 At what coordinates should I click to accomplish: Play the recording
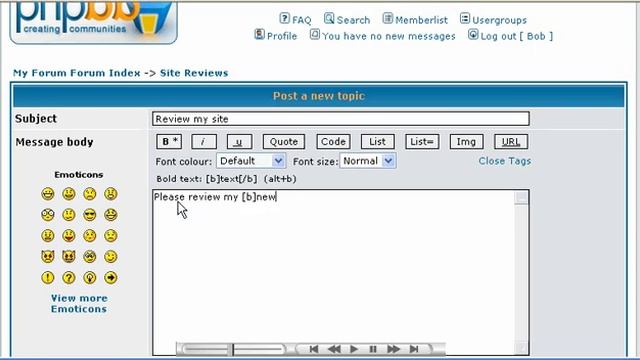(x=354, y=349)
